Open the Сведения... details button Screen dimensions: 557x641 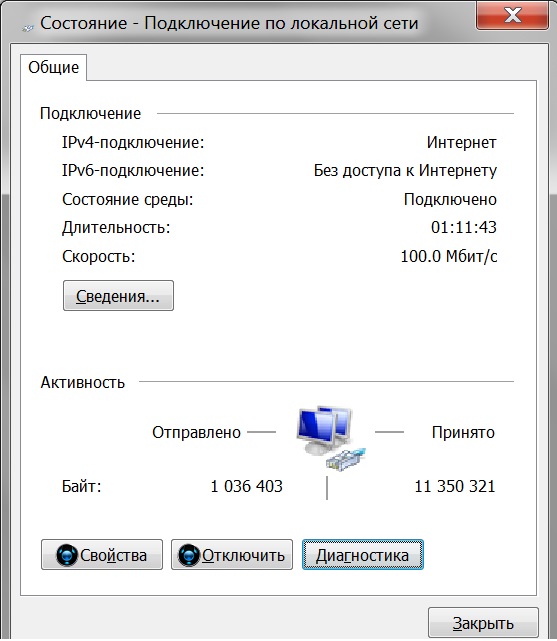[118, 296]
